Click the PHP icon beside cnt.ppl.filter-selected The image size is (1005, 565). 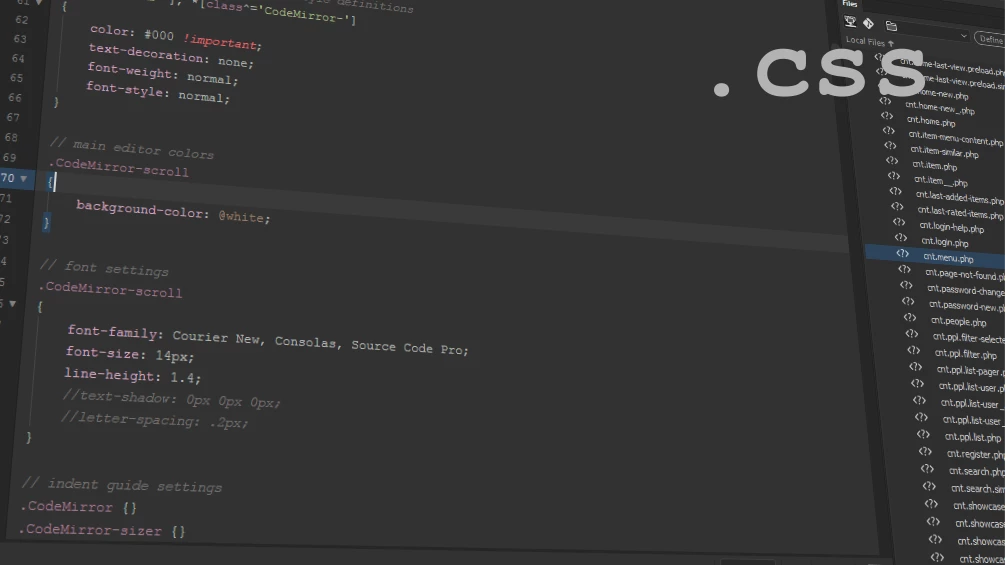coord(912,334)
